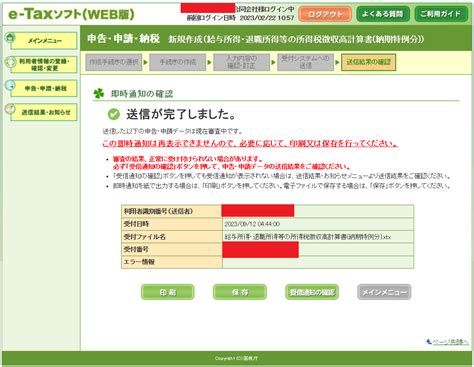The width and height of the screenshot is (474, 367).
Task: Click arrow before 送信結果の確認 step
Action: pos(337,62)
